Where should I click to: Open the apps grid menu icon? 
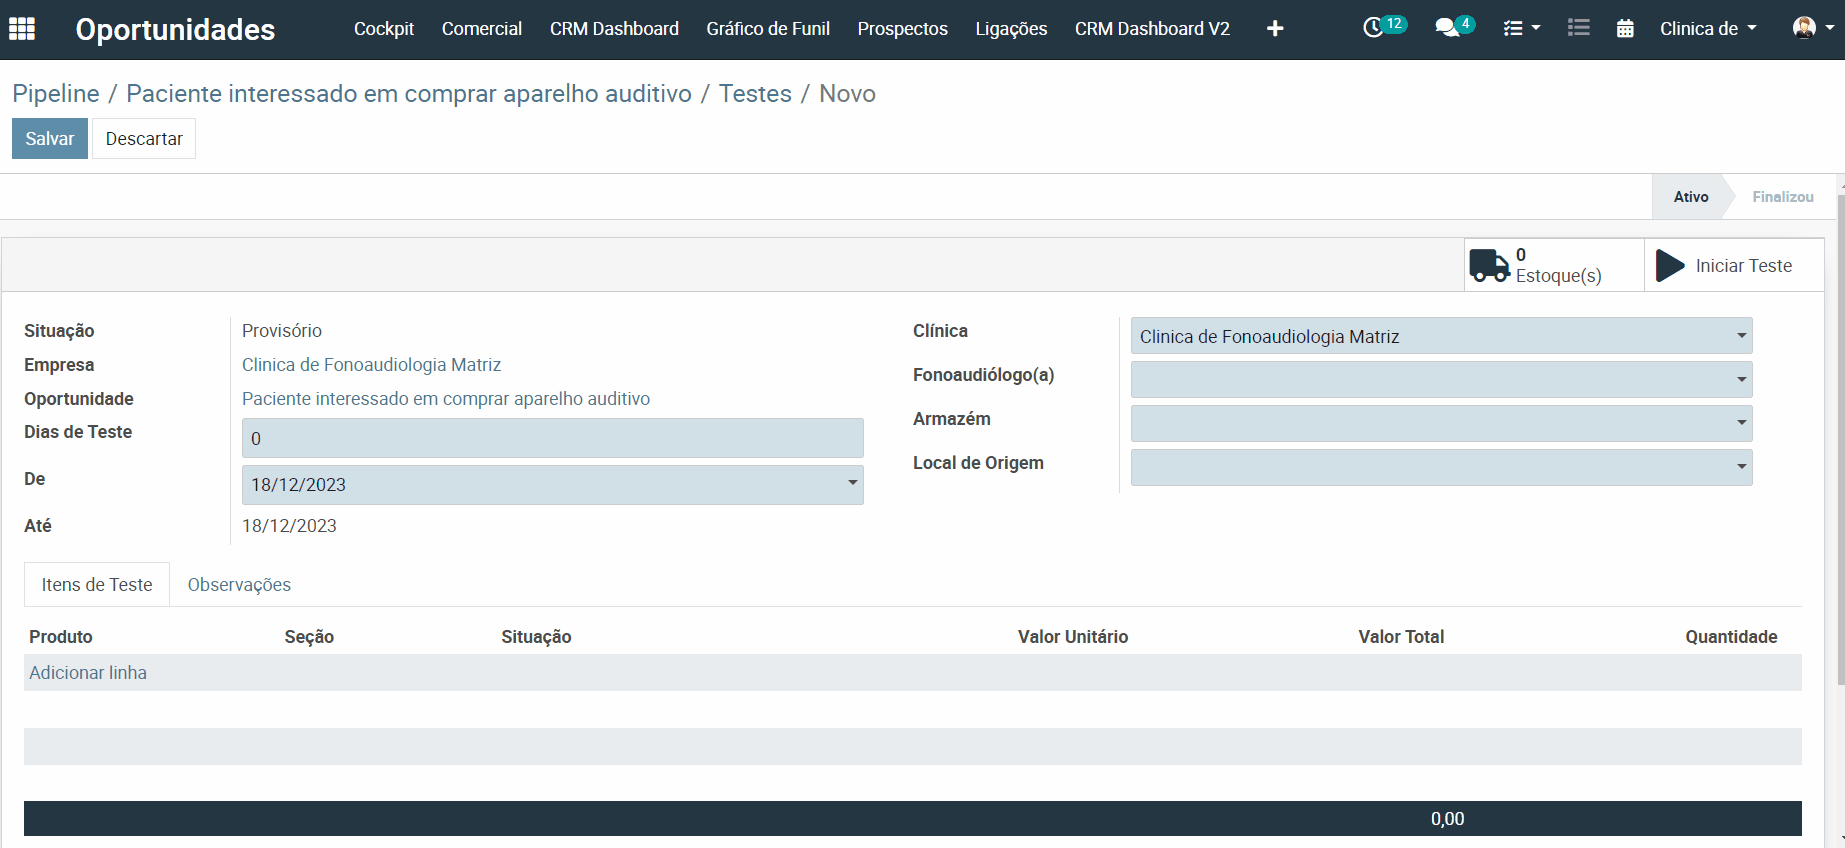pyautogui.click(x=22, y=29)
